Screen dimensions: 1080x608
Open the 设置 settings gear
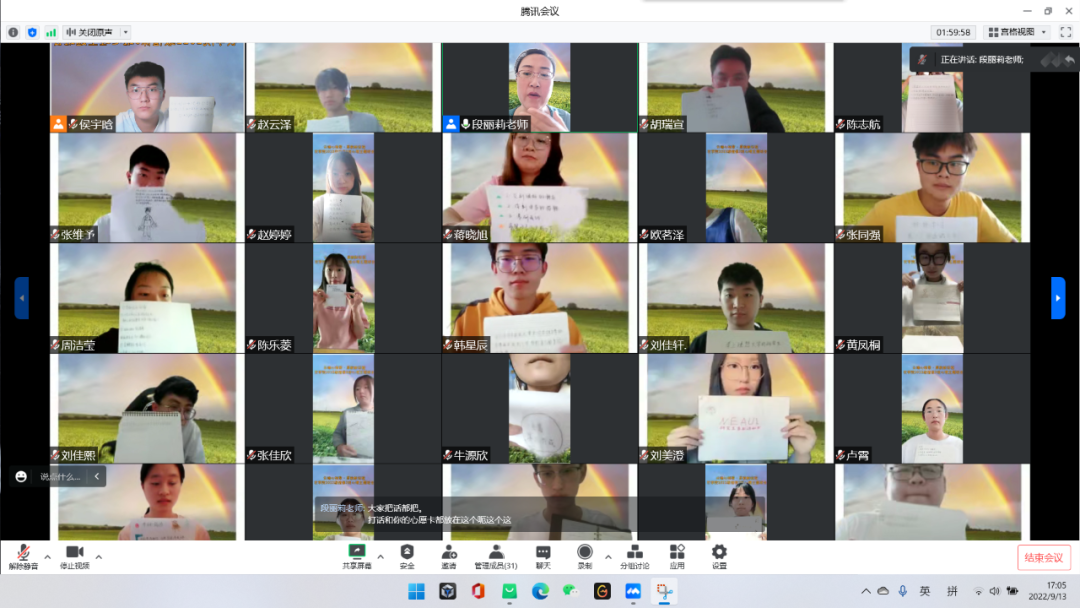(719, 556)
